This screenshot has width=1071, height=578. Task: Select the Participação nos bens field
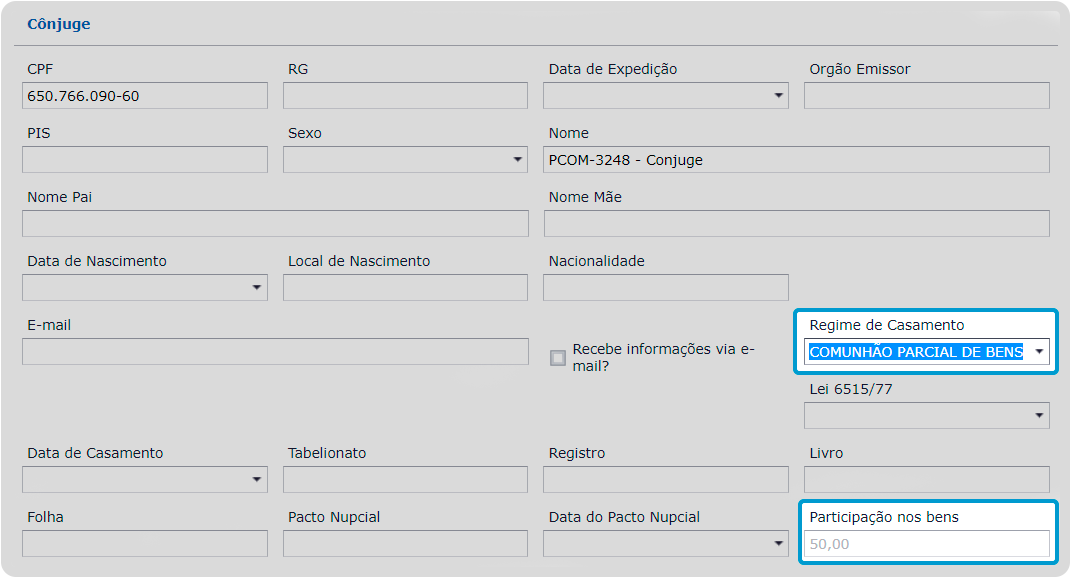point(926,544)
